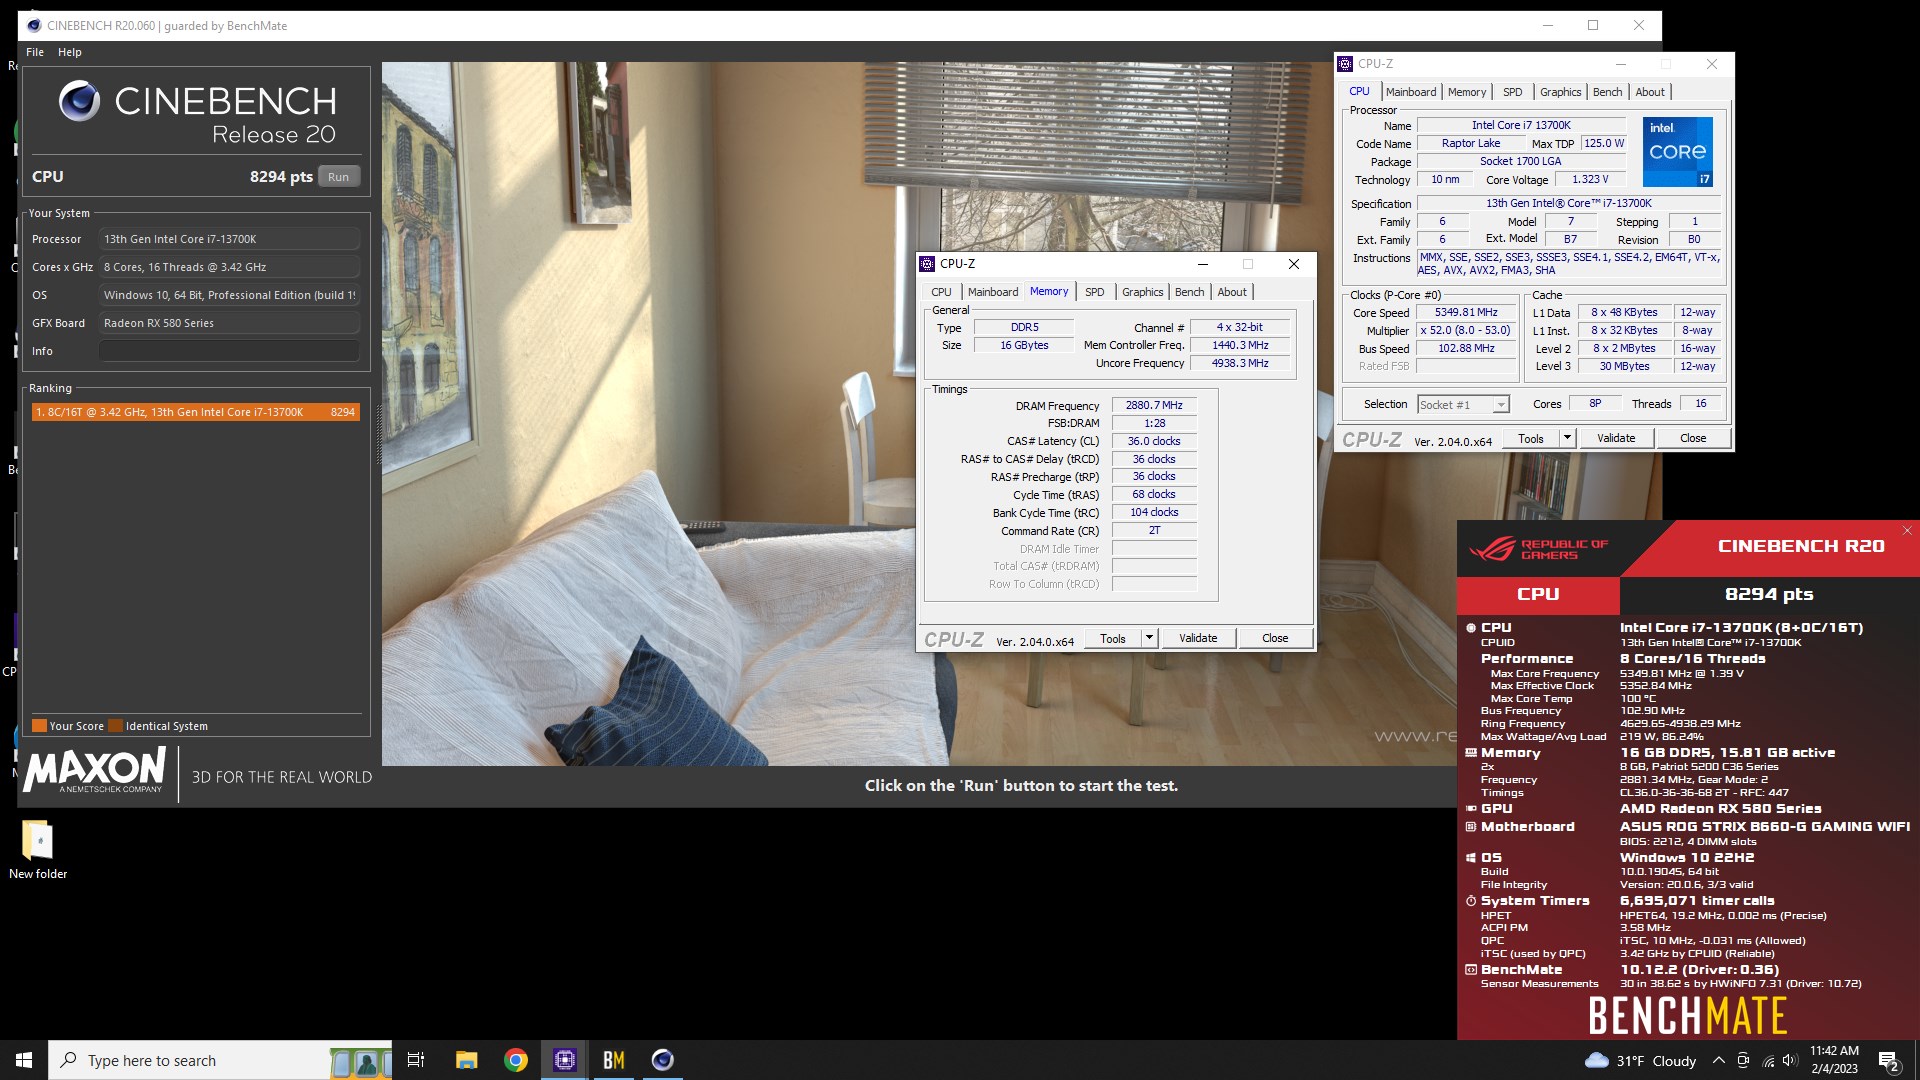Click the CPU-Z Memory window title icon
The width and height of the screenshot is (1920, 1080).
point(927,264)
